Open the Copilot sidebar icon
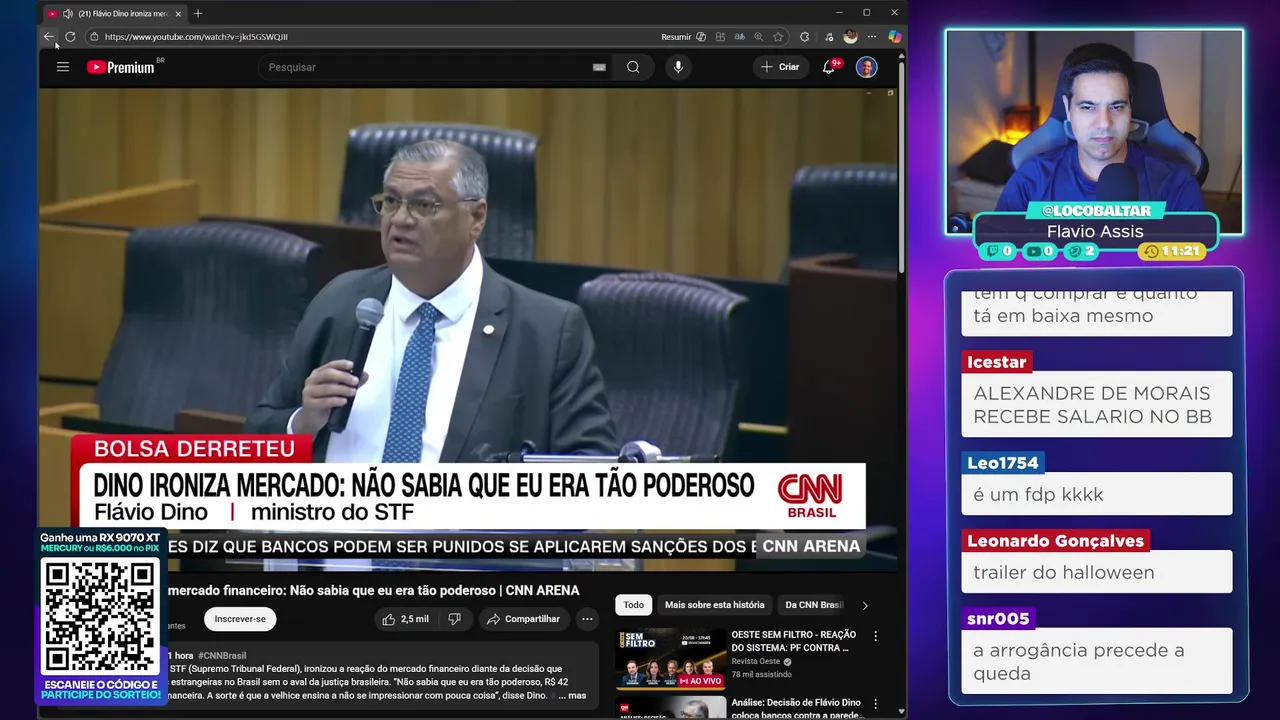The height and width of the screenshot is (720, 1280). tap(895, 37)
